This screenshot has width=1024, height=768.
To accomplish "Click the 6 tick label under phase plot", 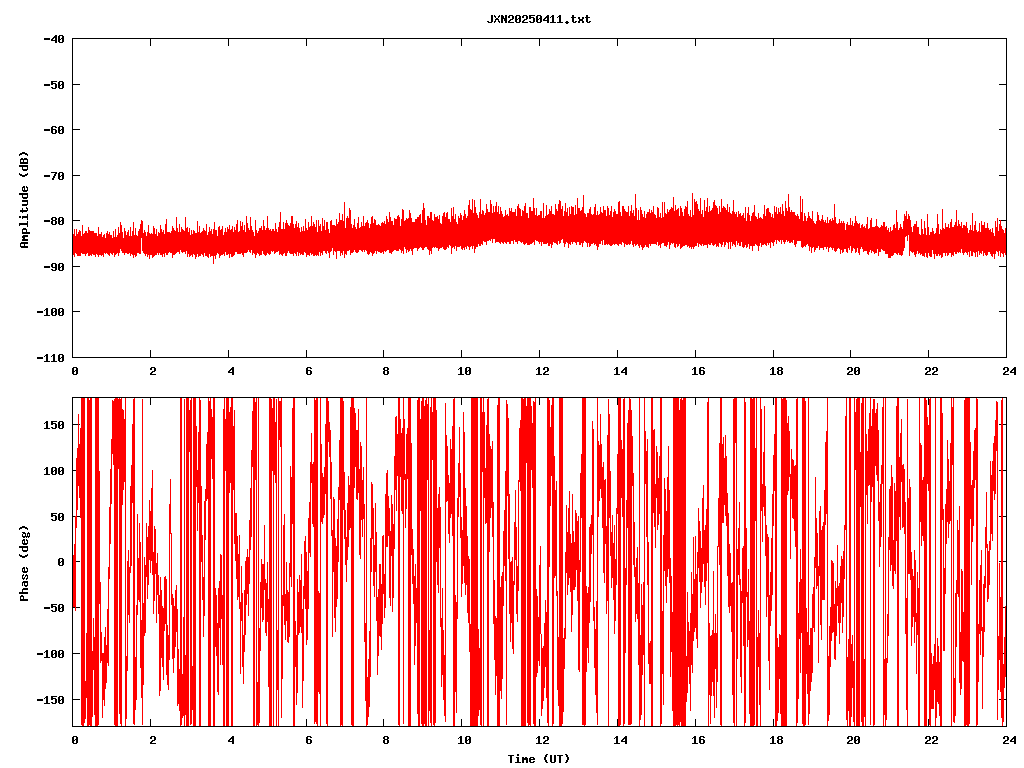I will [309, 741].
